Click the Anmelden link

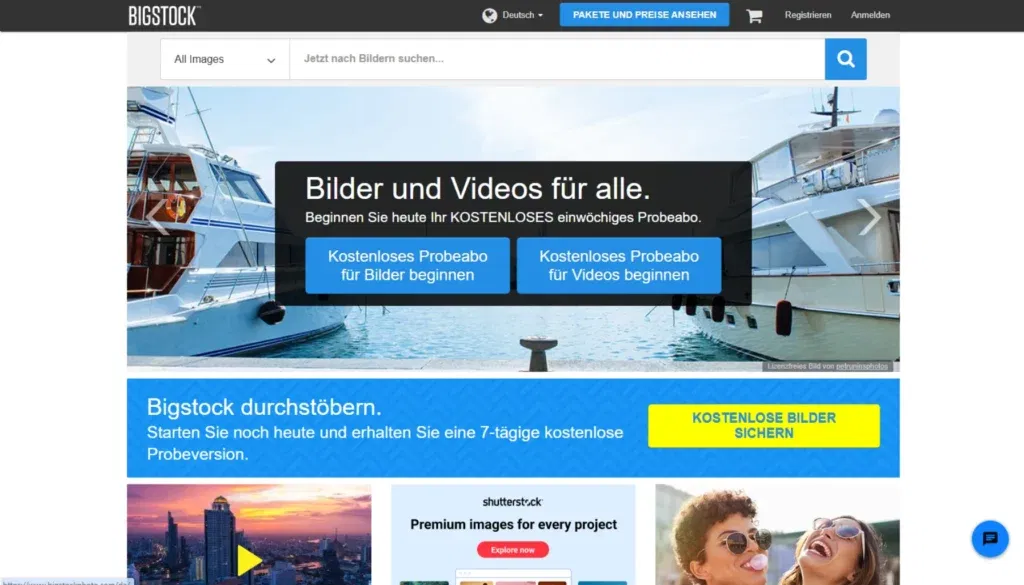870,15
